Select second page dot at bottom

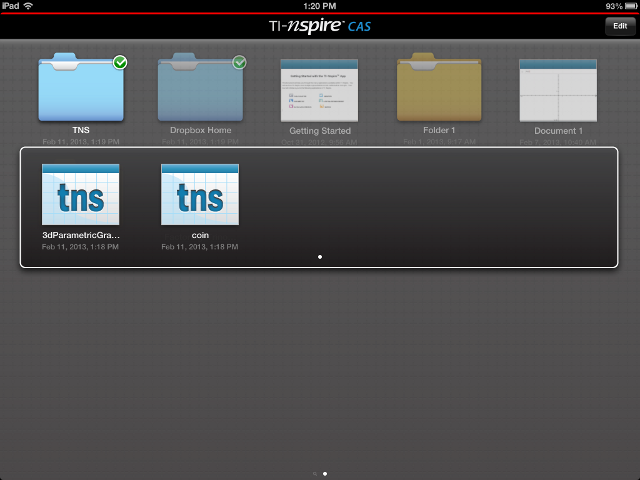326,473
